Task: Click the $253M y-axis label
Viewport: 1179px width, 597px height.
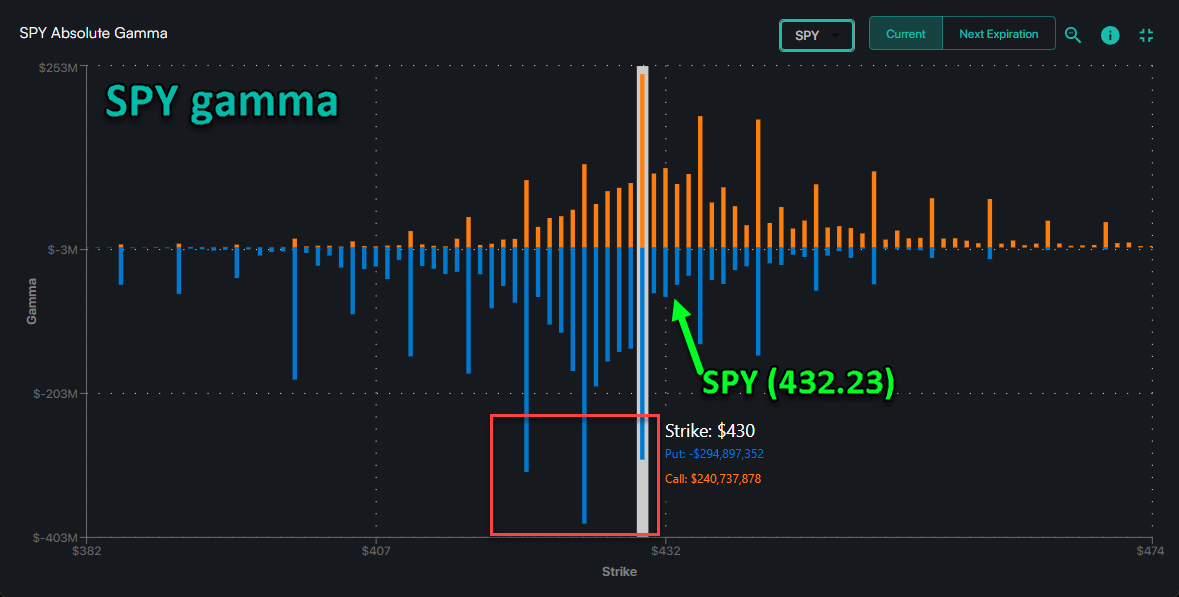Action: 59,67
